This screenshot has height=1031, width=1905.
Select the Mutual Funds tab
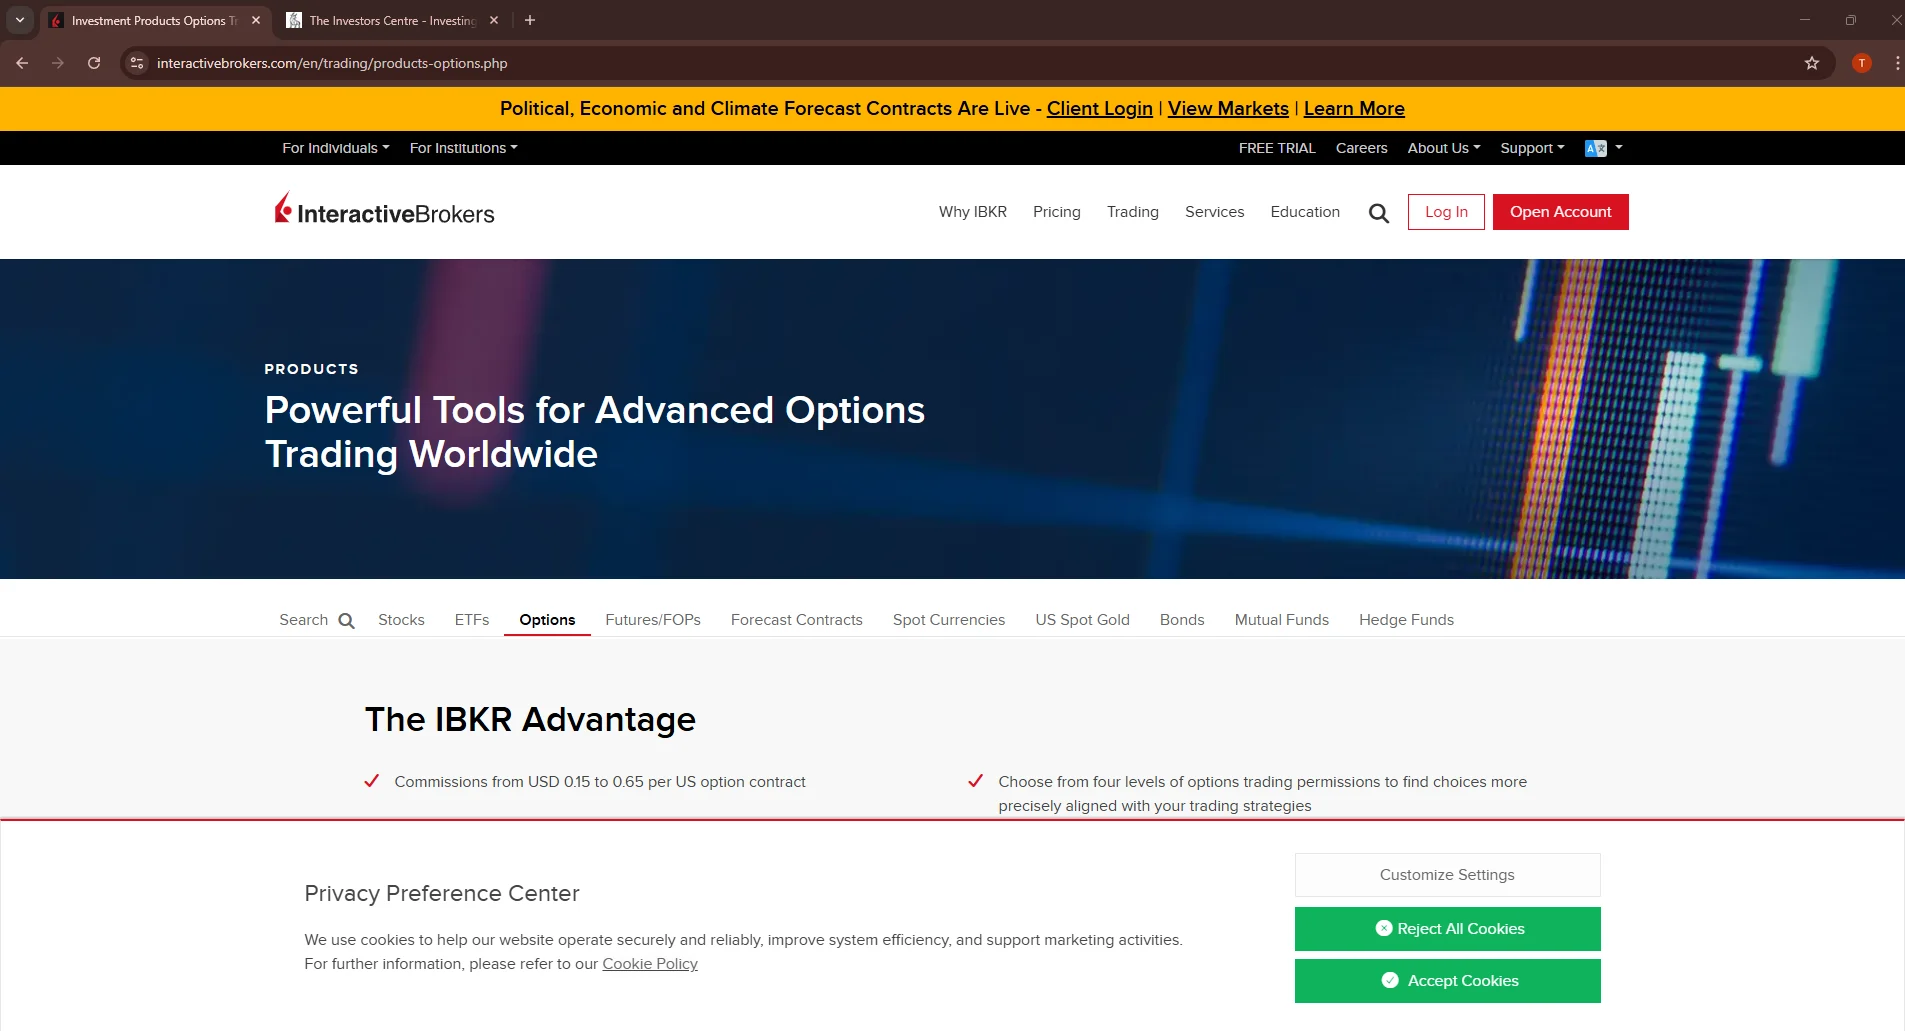(1281, 620)
